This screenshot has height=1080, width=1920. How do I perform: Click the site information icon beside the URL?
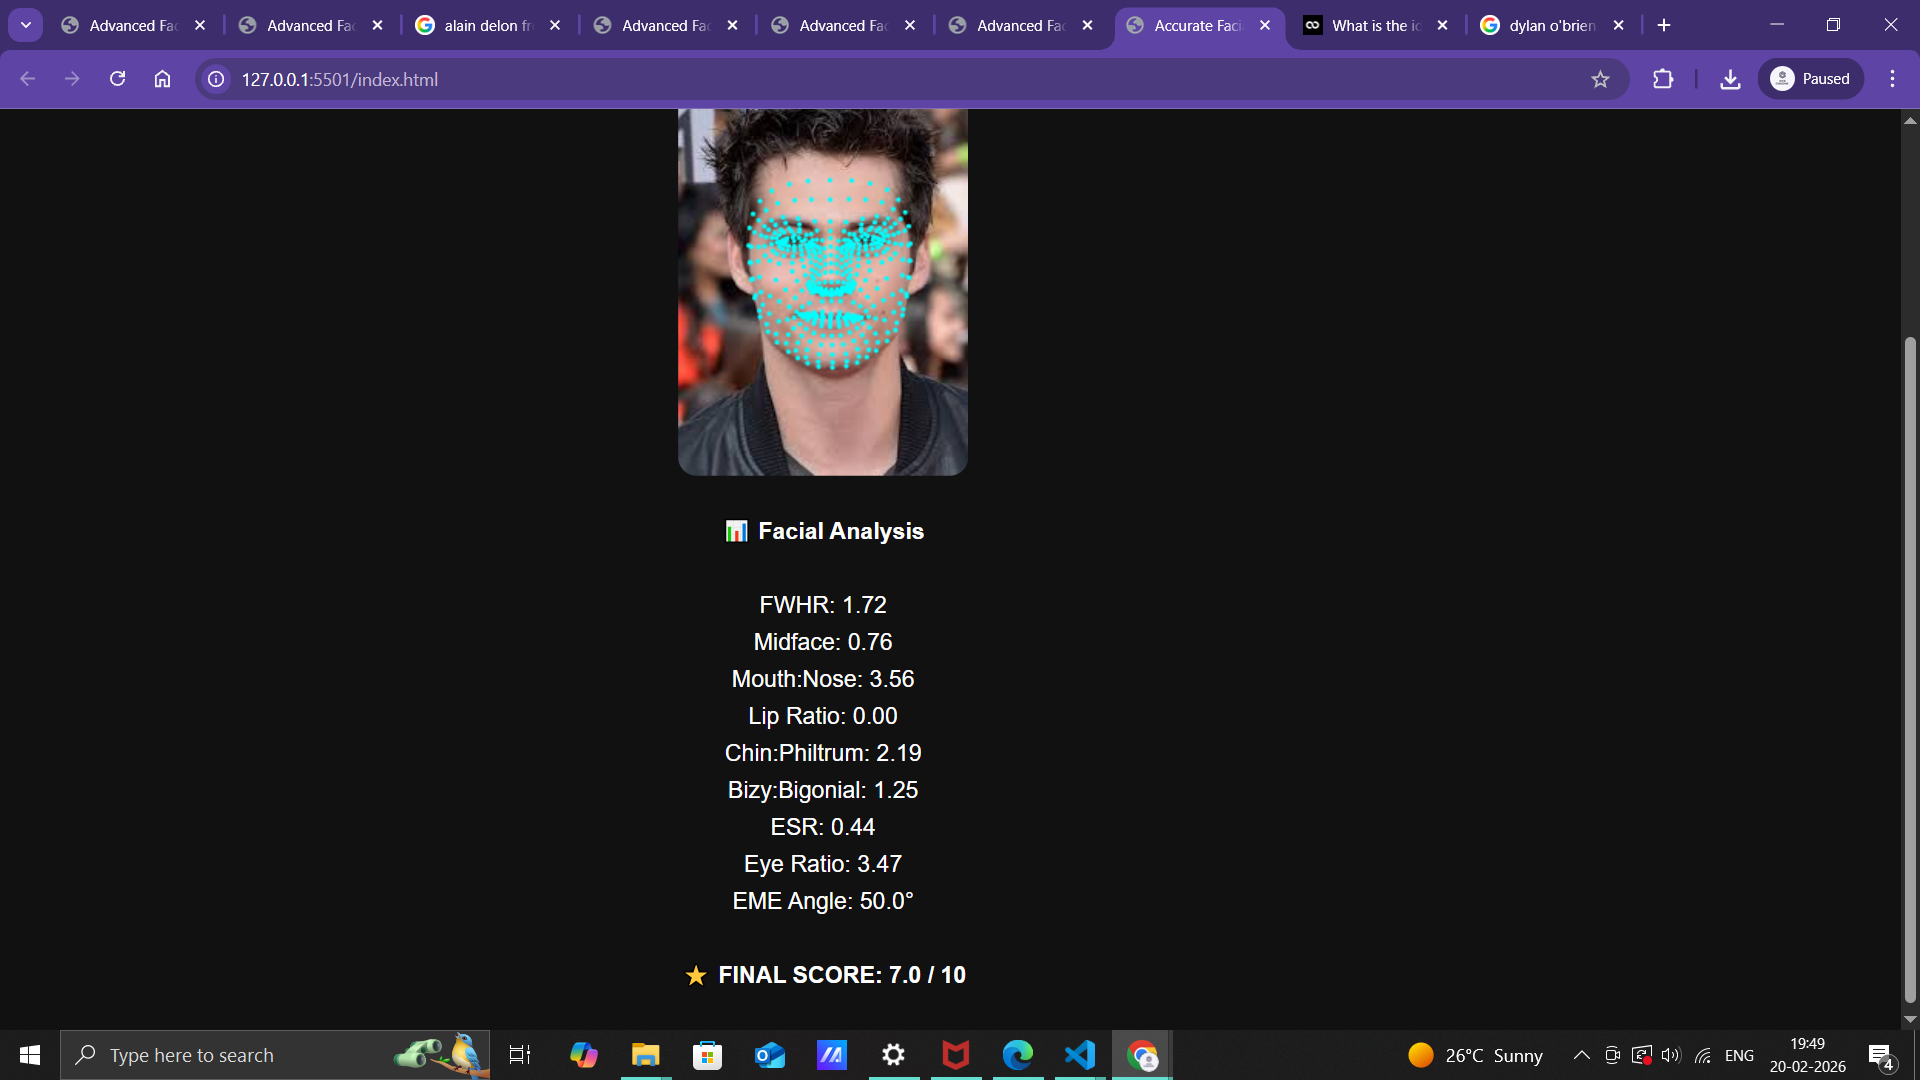coord(215,79)
